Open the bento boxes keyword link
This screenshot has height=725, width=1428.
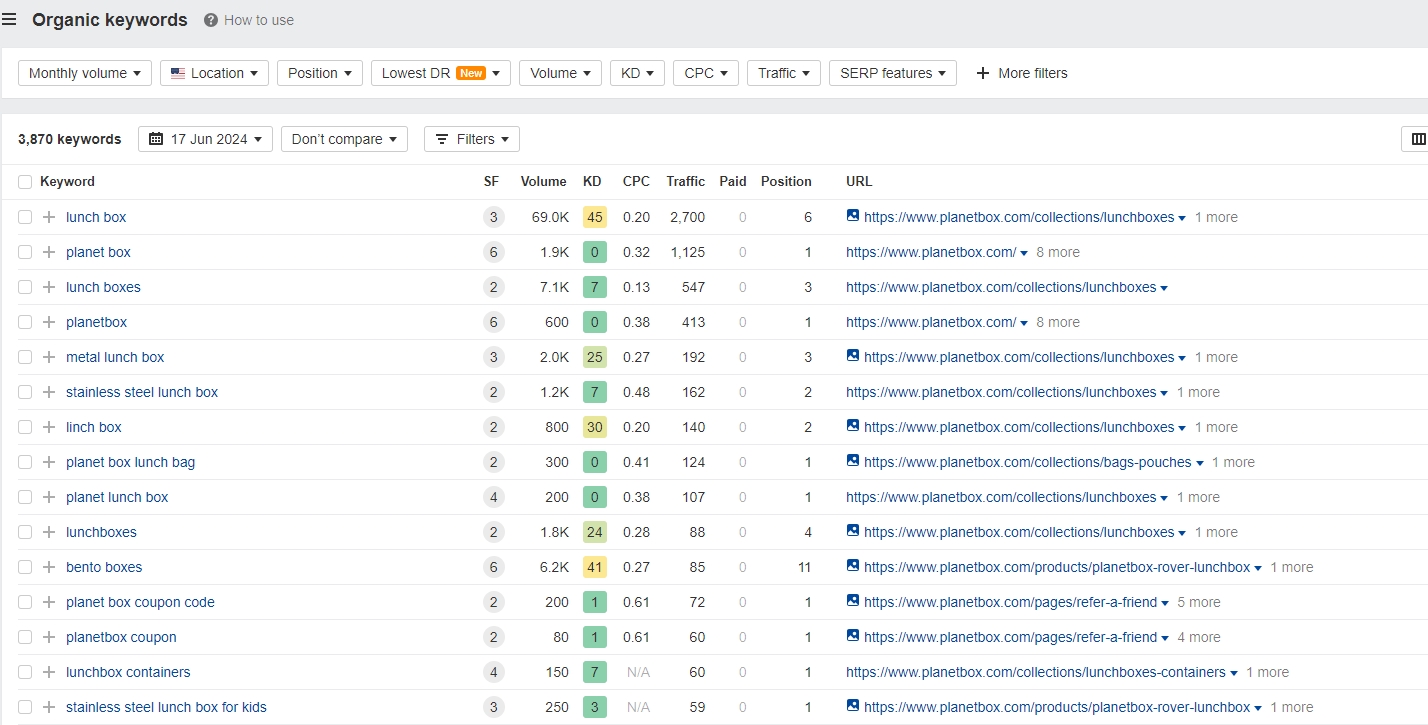coord(104,567)
